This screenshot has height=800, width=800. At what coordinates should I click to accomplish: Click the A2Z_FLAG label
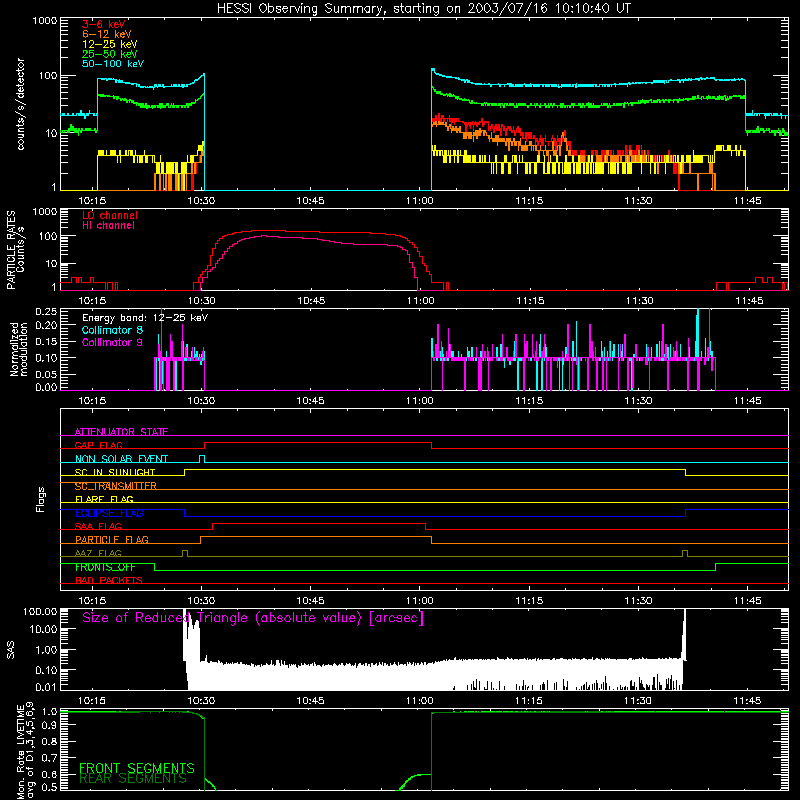click(x=98, y=553)
